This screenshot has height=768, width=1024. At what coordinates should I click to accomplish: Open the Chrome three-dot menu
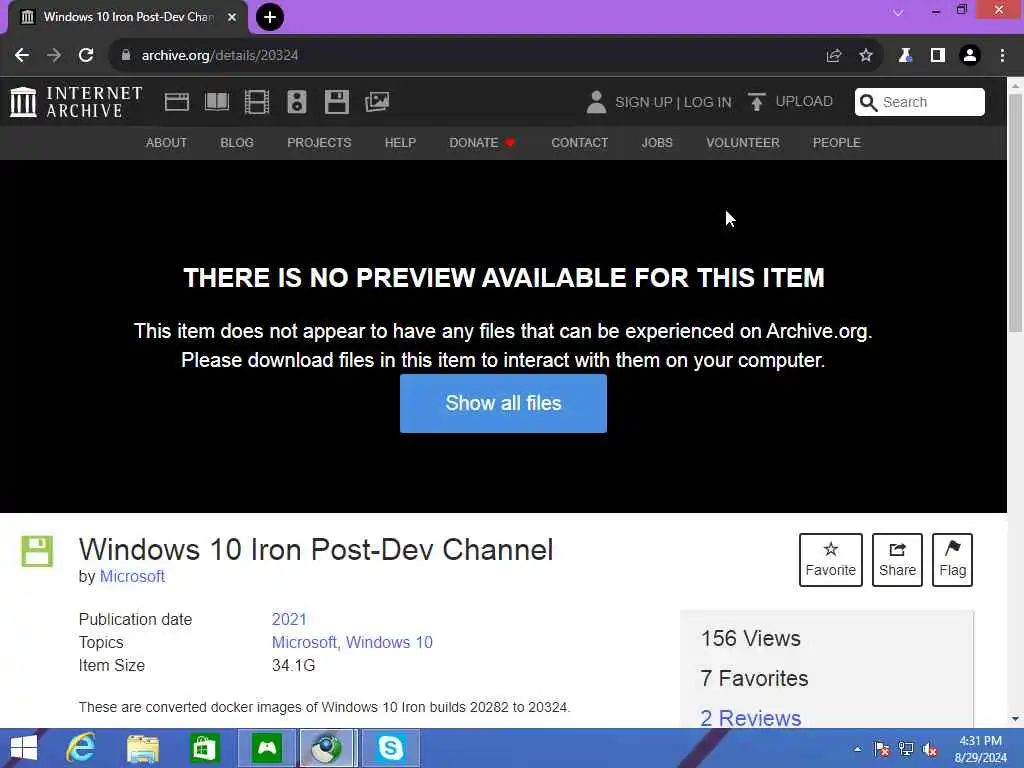[x=1002, y=56]
